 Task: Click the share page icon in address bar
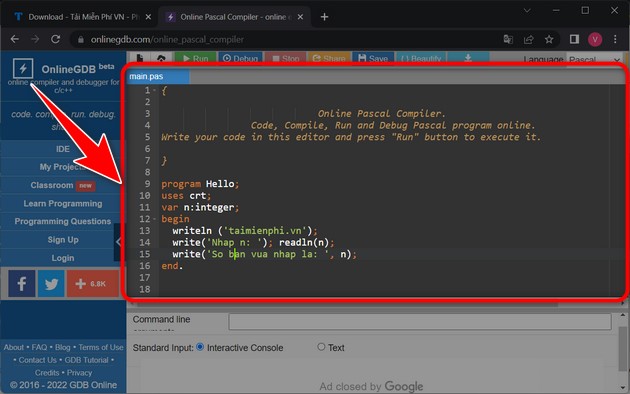(528, 39)
